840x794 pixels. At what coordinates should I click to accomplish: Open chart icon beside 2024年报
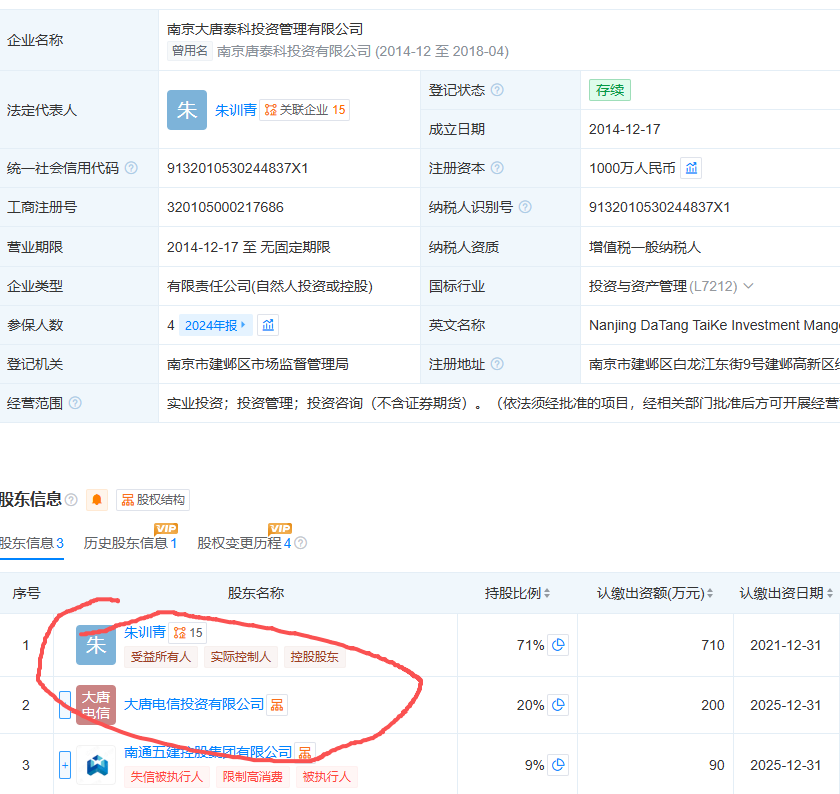click(x=268, y=325)
